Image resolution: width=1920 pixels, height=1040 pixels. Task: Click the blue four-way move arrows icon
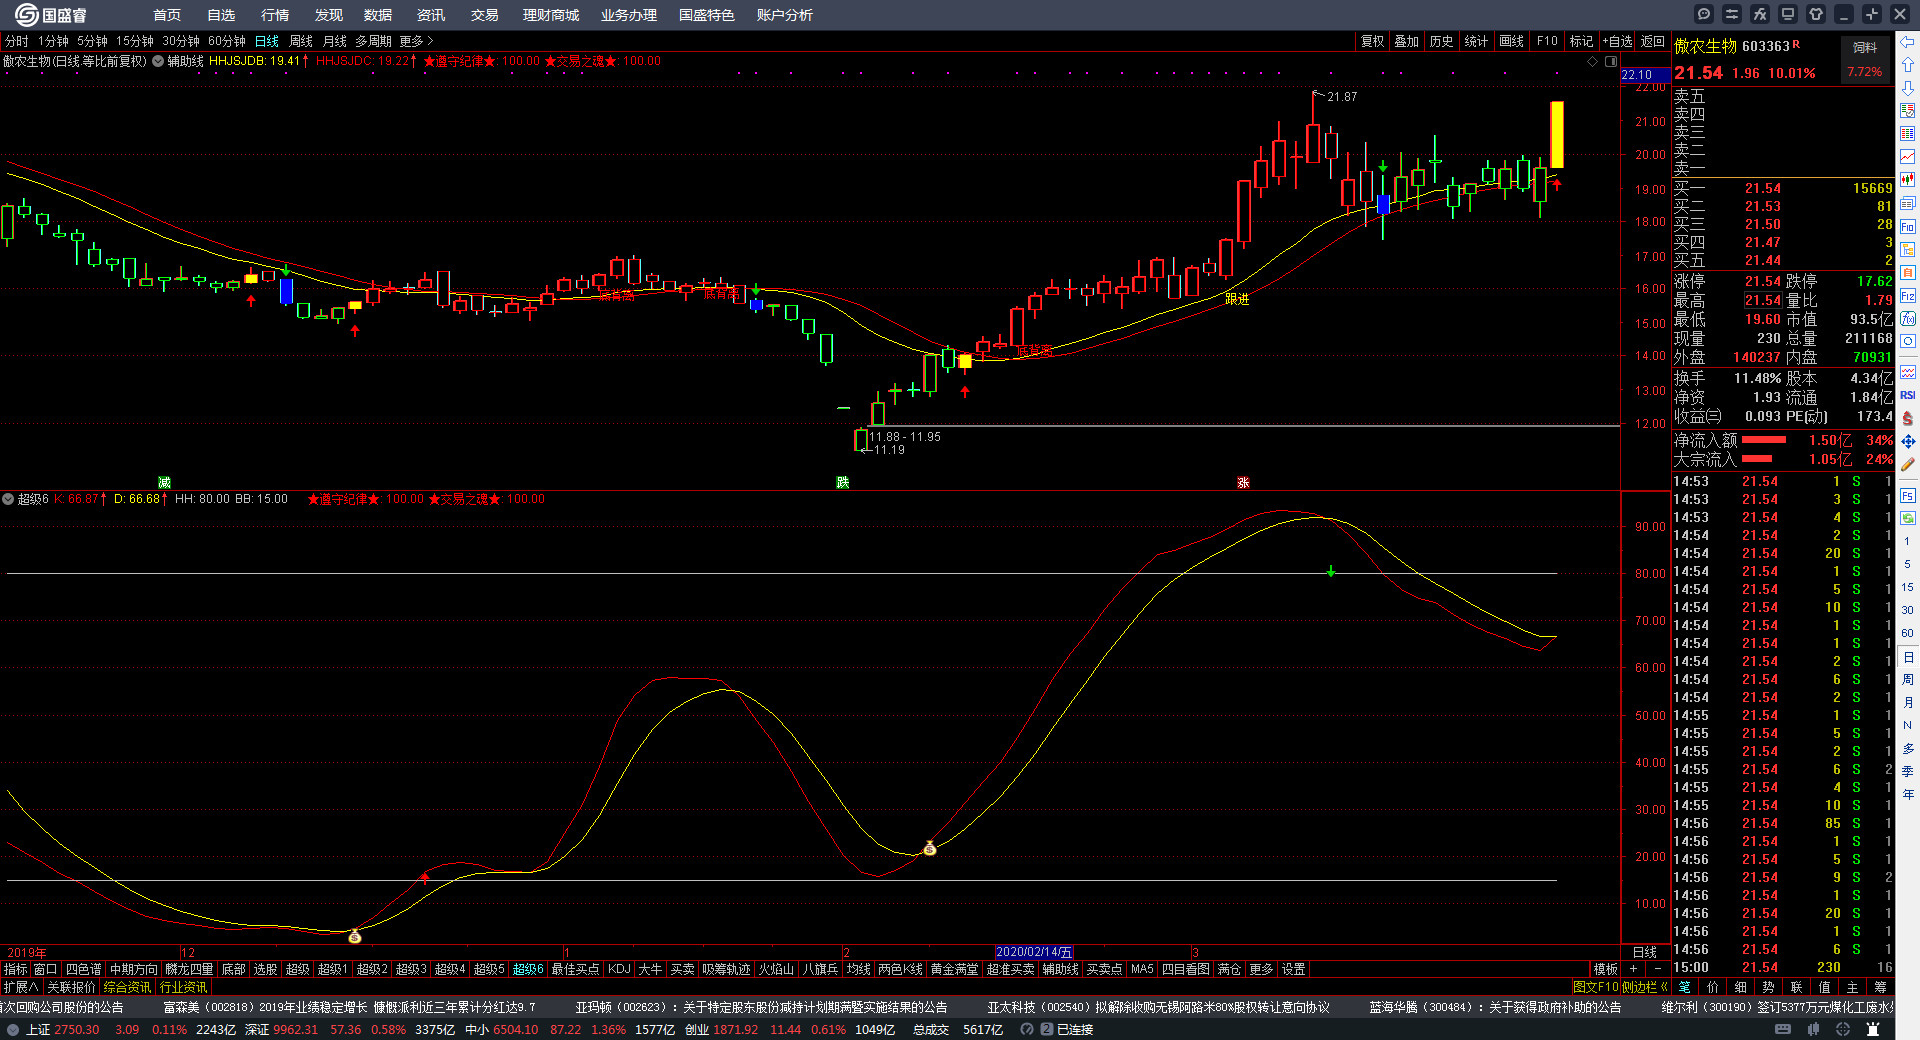tap(1908, 441)
